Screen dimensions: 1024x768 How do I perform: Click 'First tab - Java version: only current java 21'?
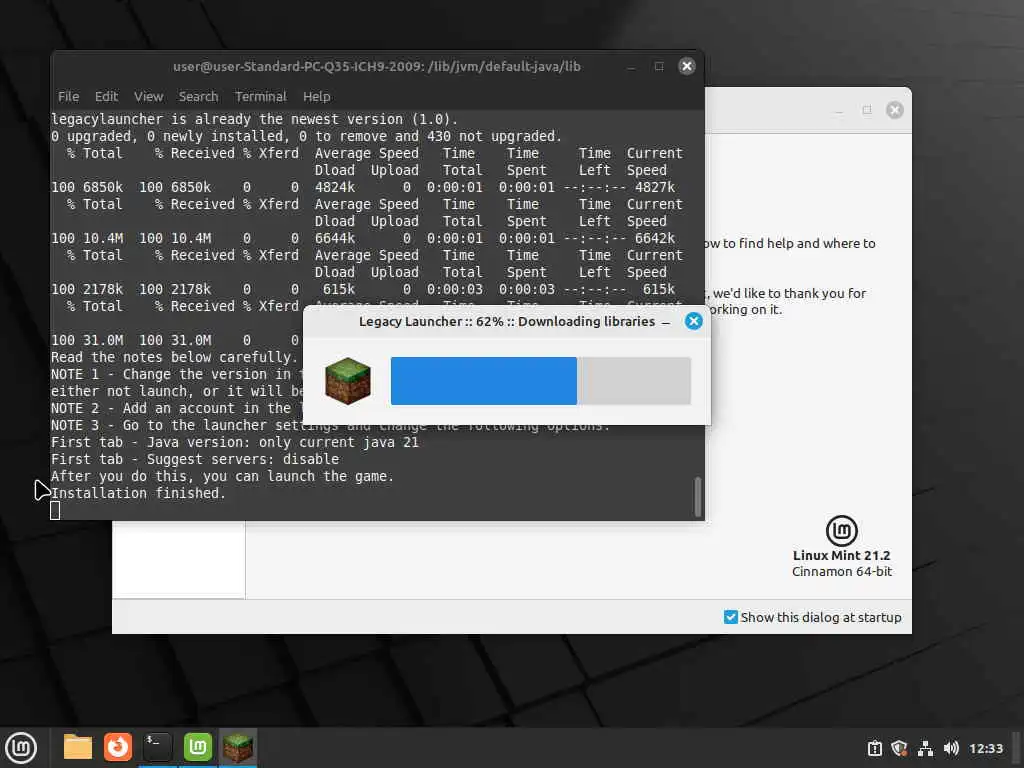point(234,442)
